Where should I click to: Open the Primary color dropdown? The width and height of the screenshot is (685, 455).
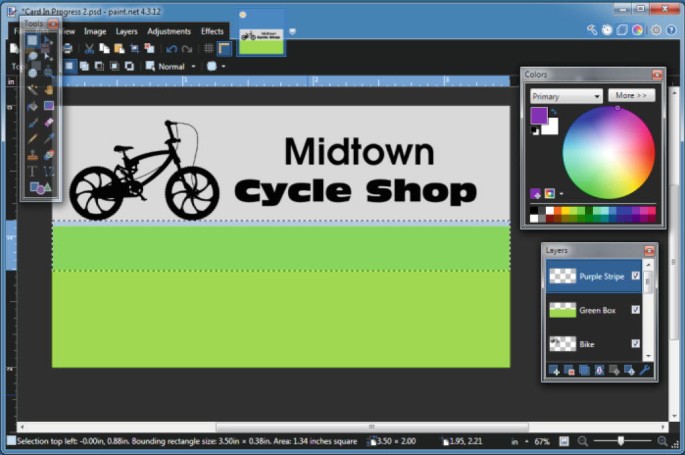566,96
